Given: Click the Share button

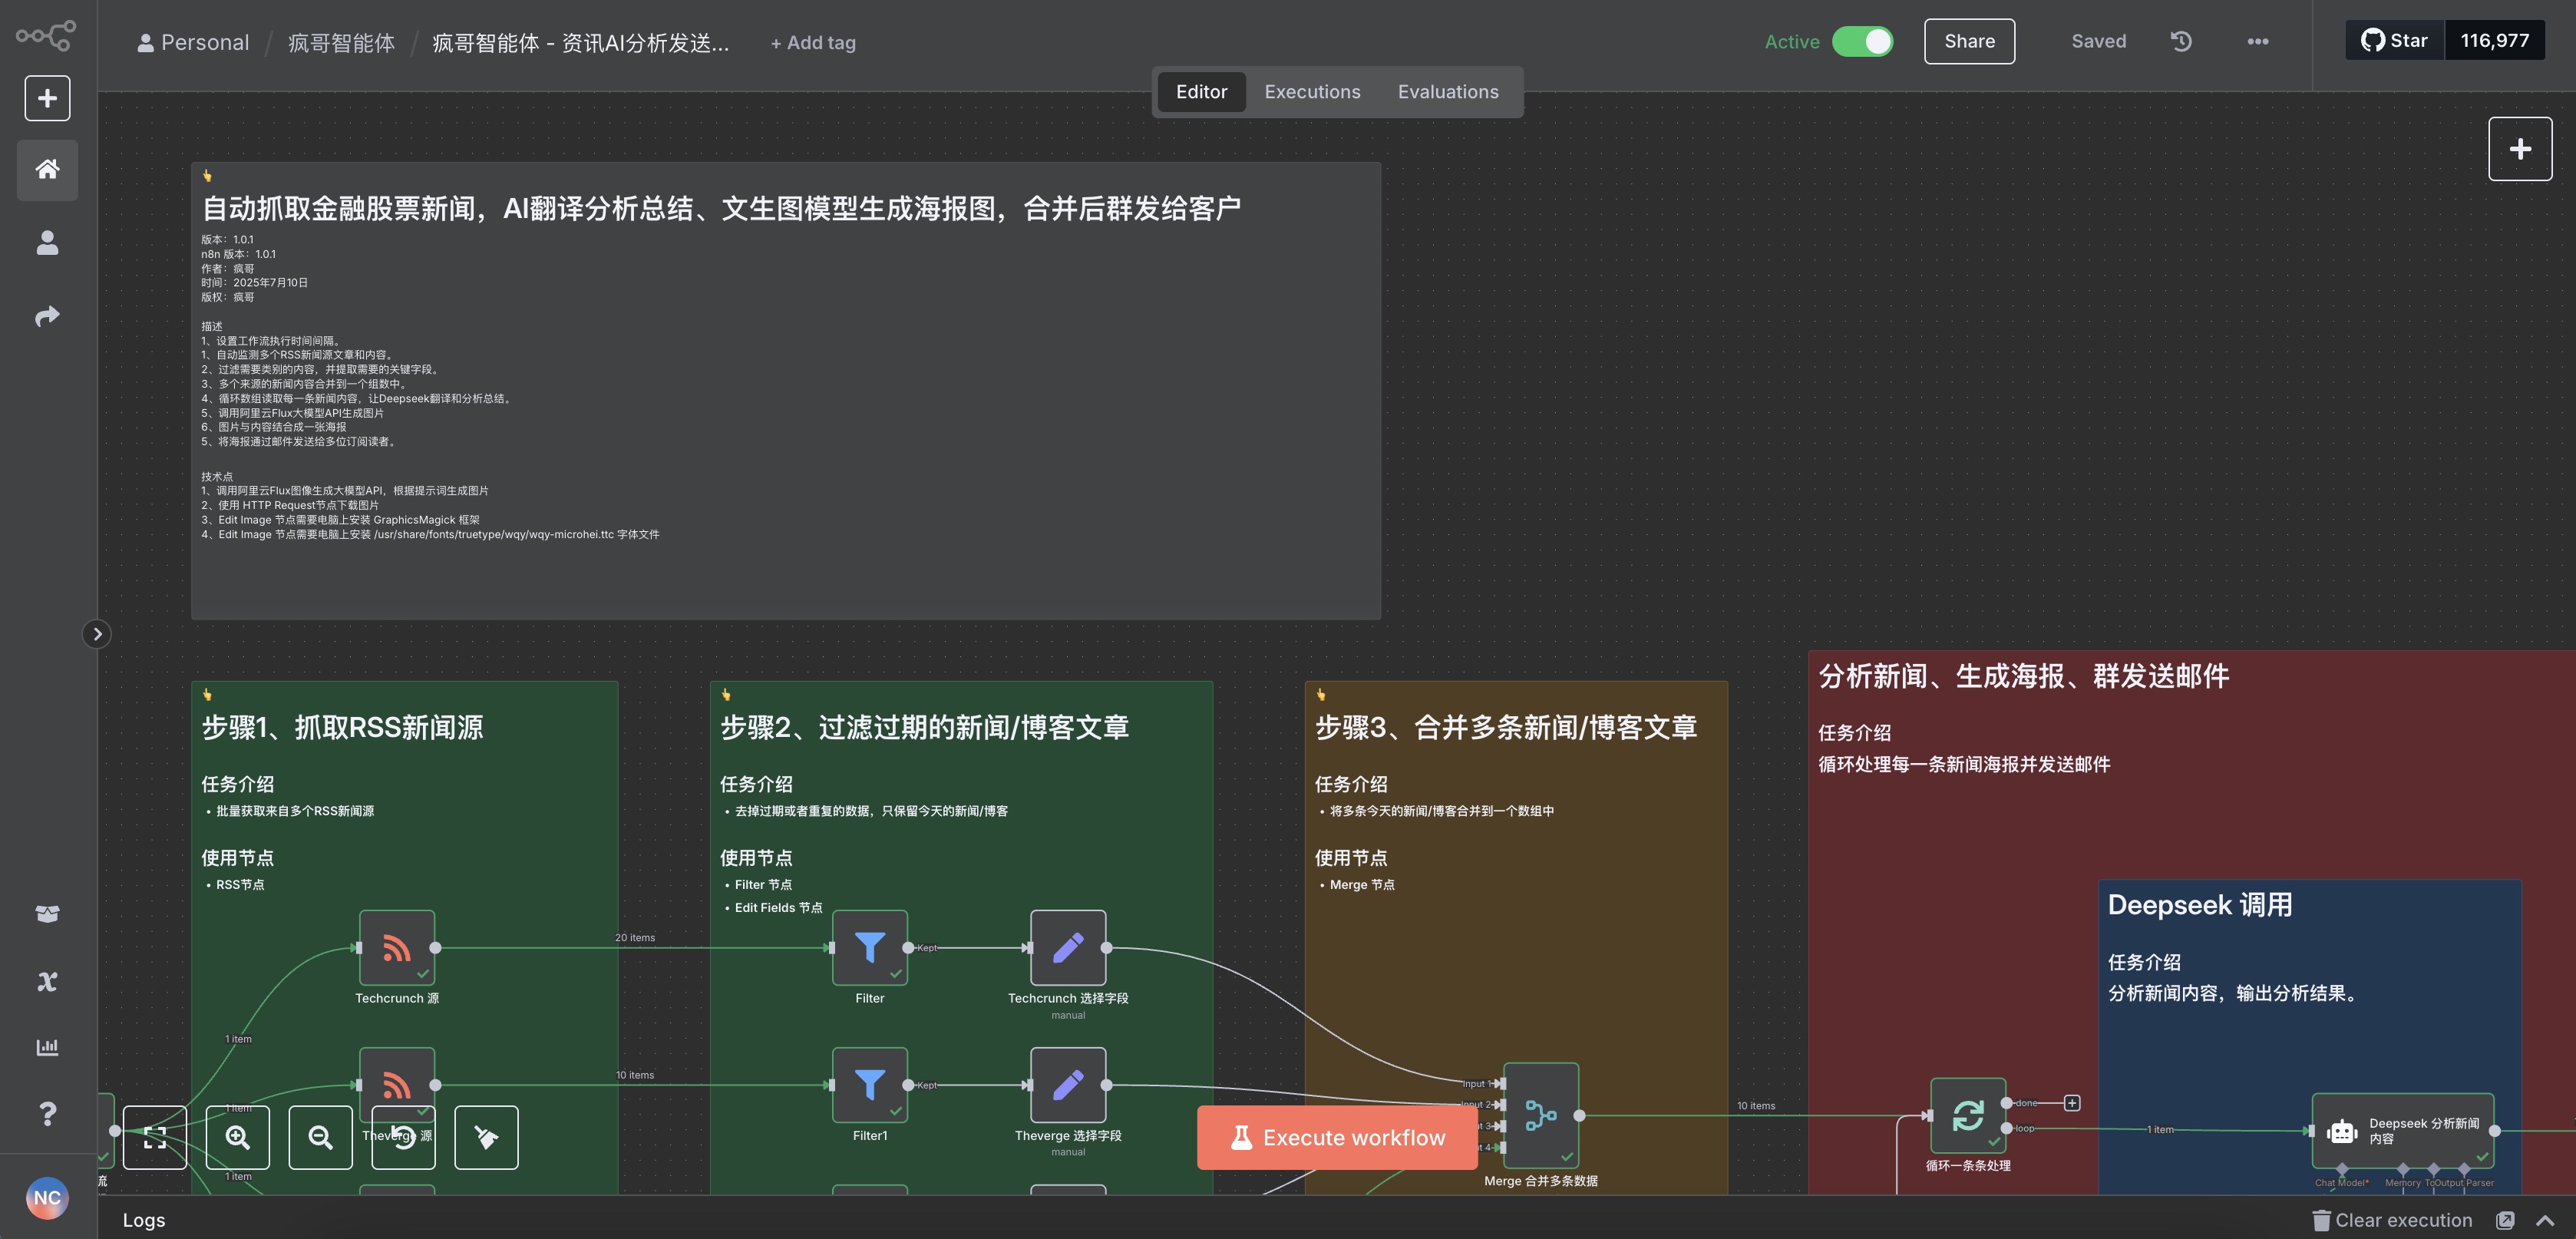Looking at the screenshot, I should pyautogui.click(x=1969, y=41).
